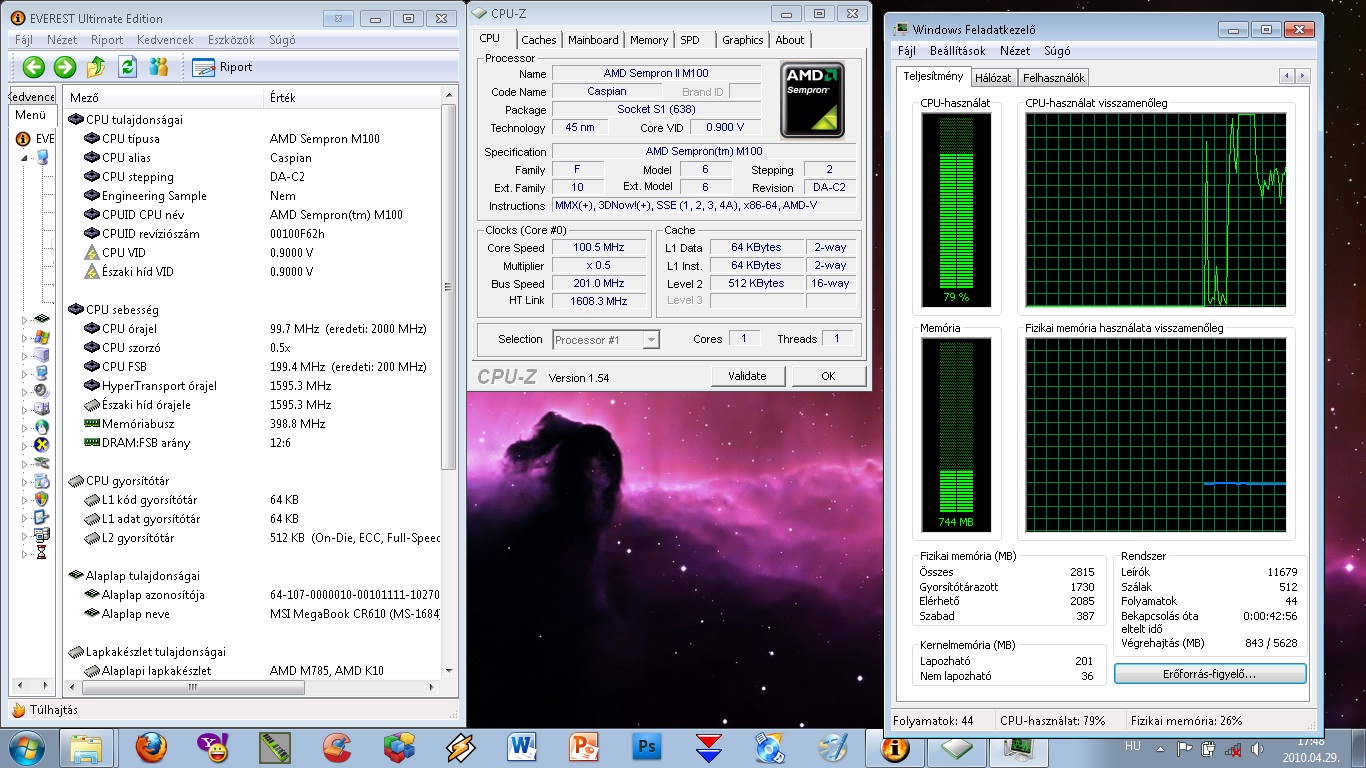Switch to Mainboard tab in CPU-Z
Screen dimensions: 1366x768
point(593,40)
